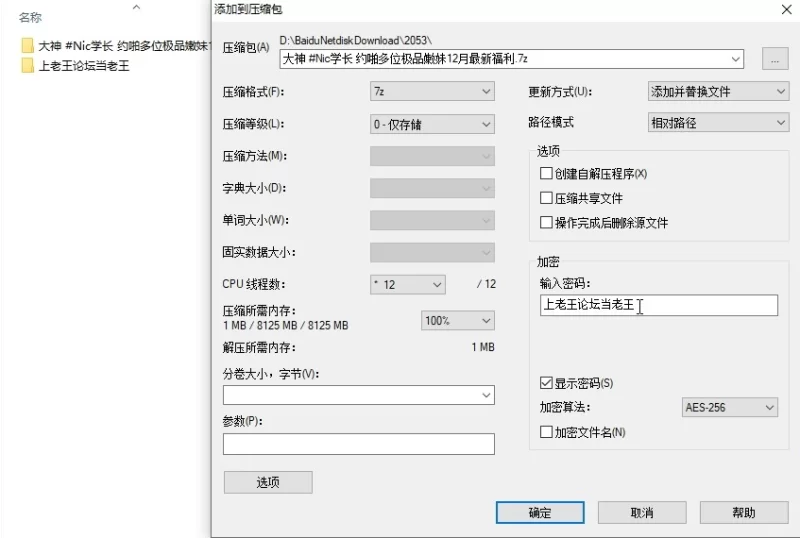Click the browse (...) button for archive path

(775, 59)
